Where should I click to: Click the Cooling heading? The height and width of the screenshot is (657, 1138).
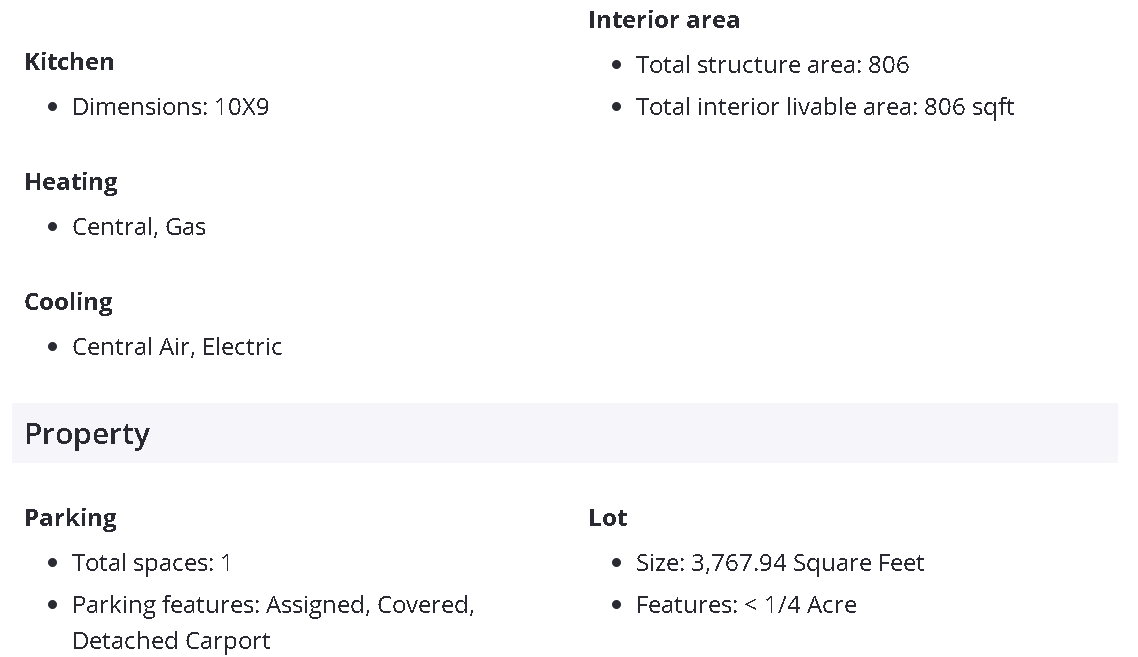tap(68, 302)
